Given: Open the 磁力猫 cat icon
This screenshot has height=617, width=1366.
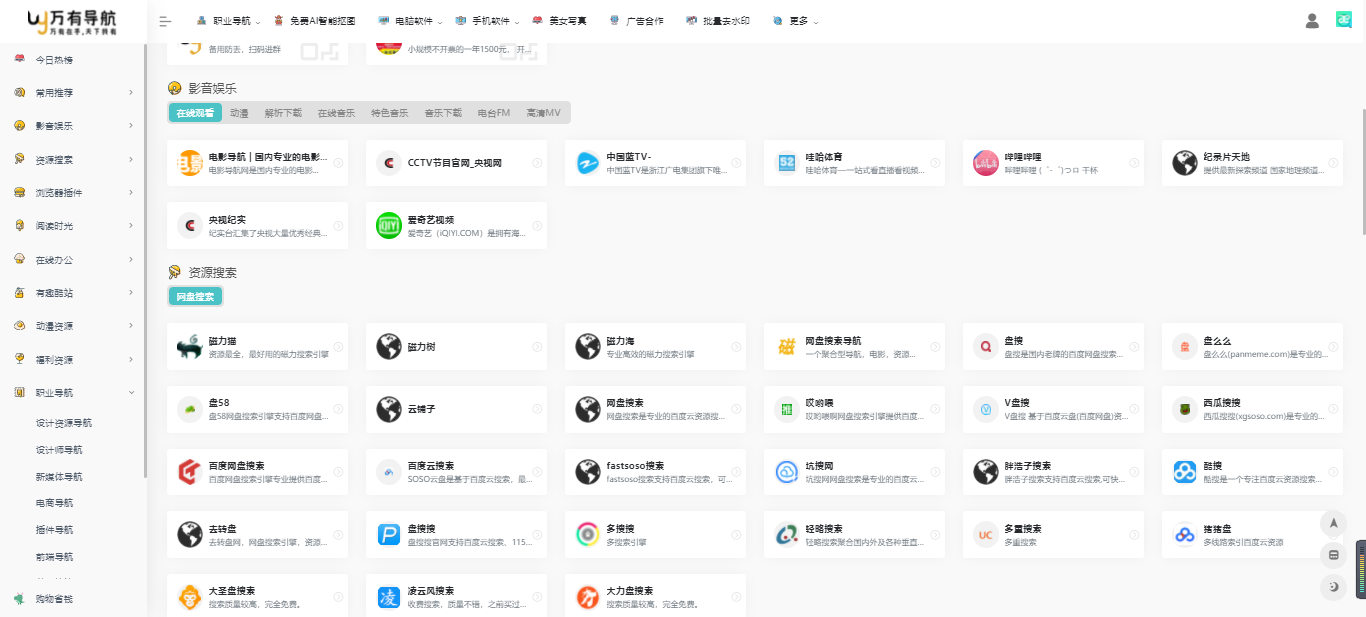Looking at the screenshot, I should click(190, 347).
